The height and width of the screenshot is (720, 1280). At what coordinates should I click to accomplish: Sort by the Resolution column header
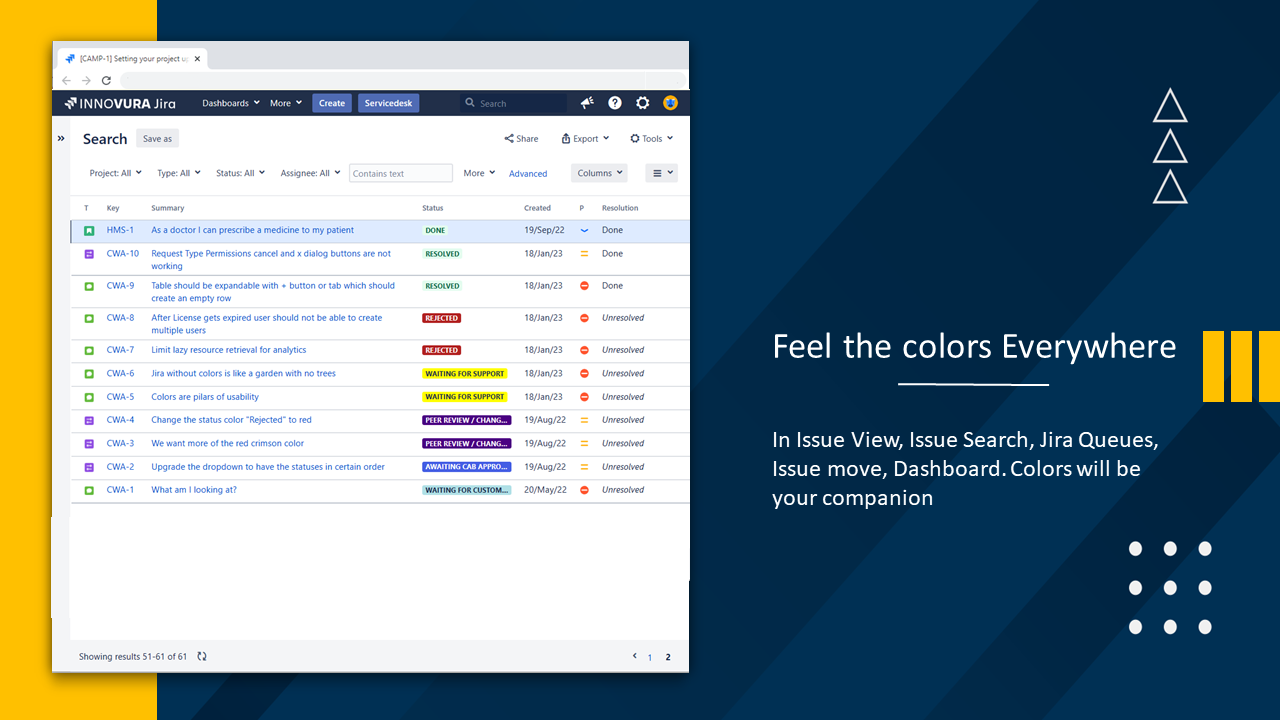pyautogui.click(x=620, y=208)
